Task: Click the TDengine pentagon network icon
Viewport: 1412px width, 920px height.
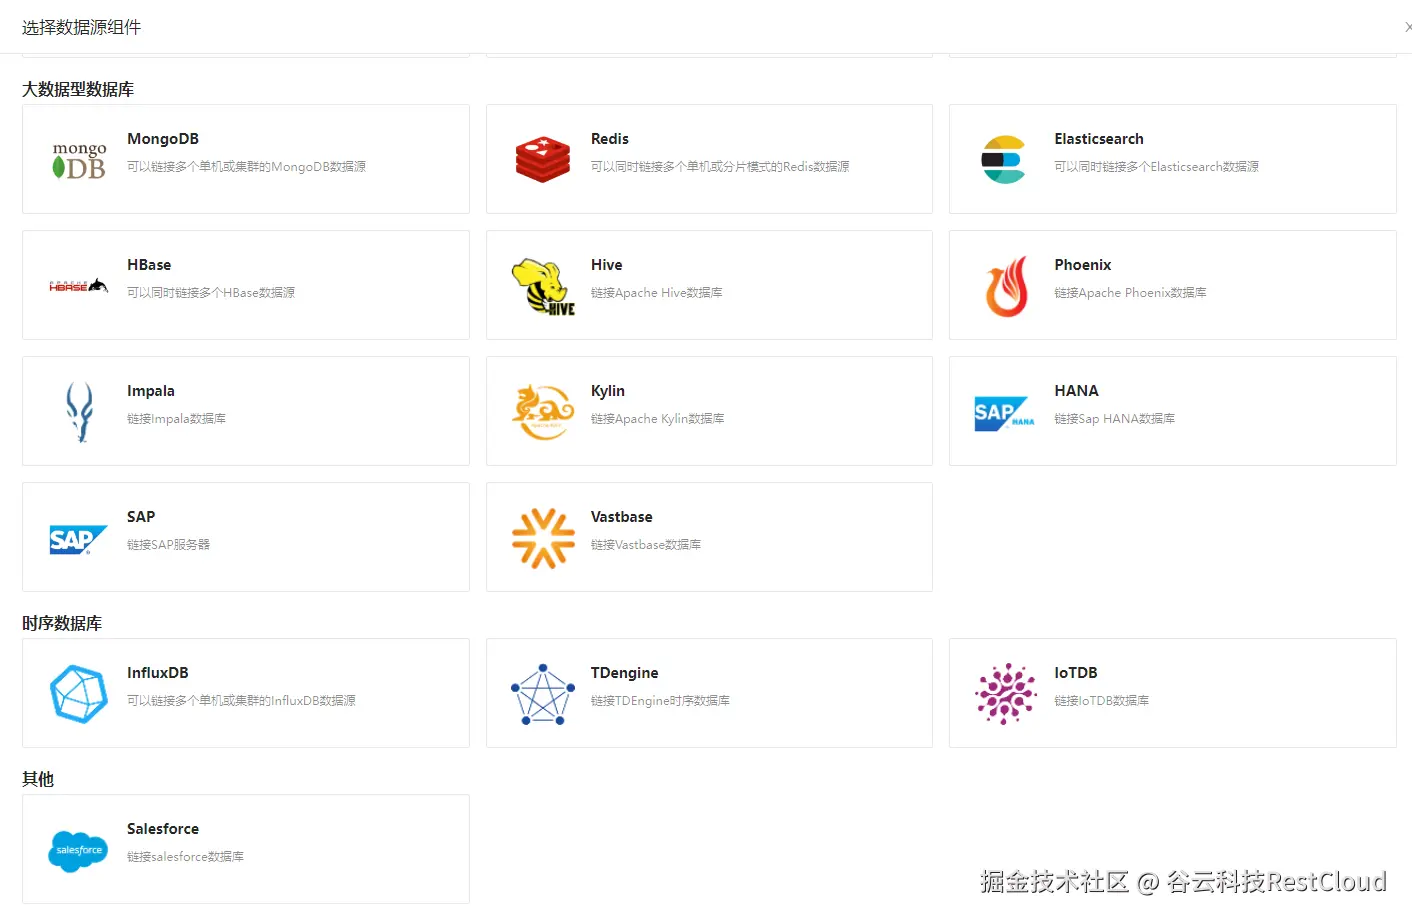Action: (x=543, y=694)
